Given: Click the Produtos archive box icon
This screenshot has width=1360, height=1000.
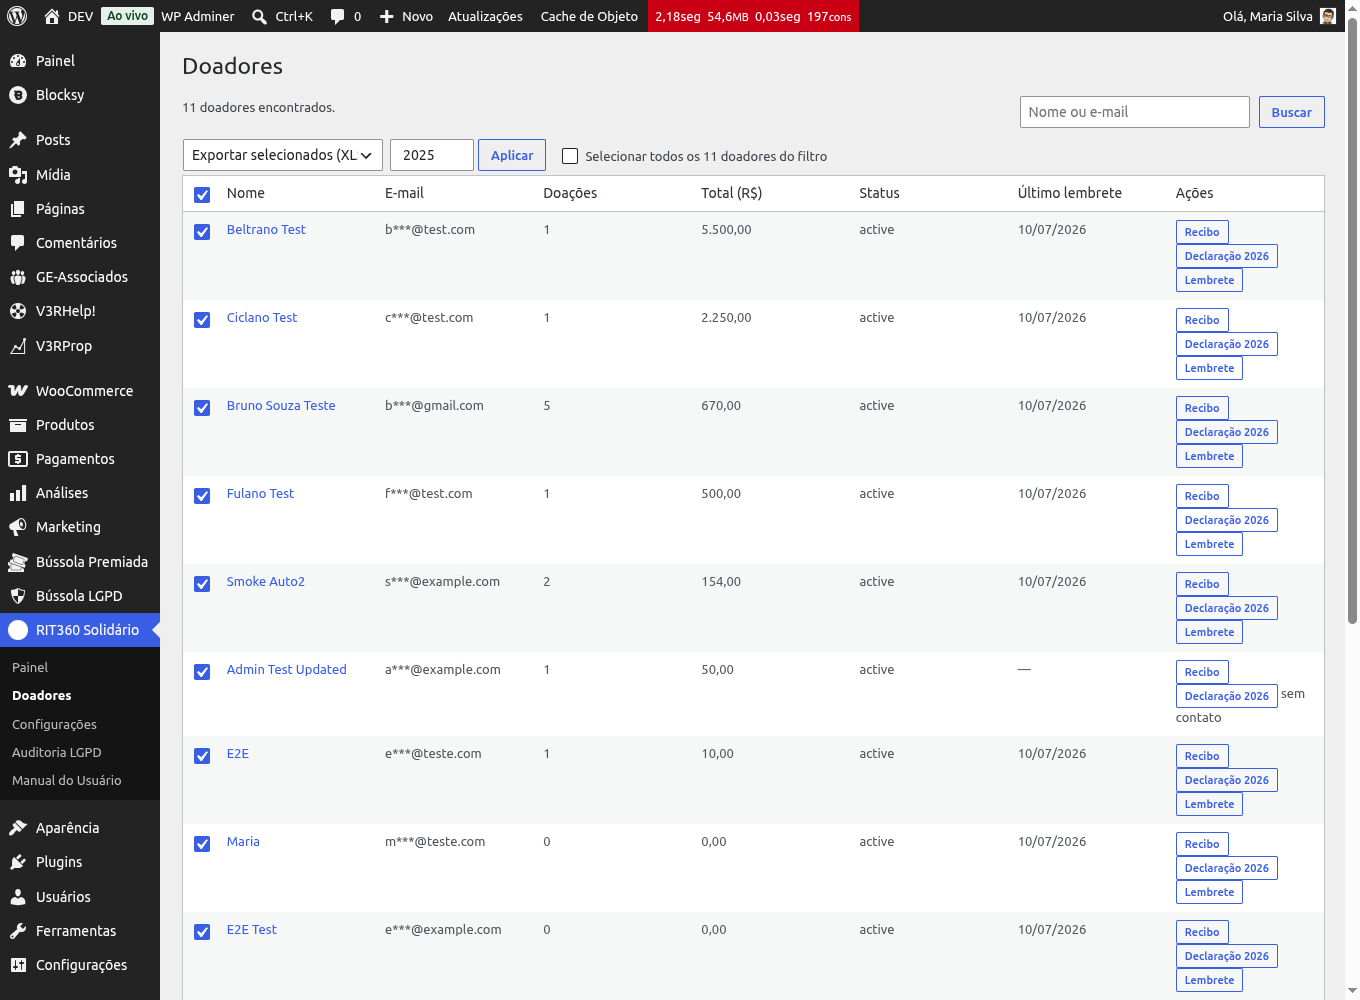Looking at the screenshot, I should tap(18, 425).
